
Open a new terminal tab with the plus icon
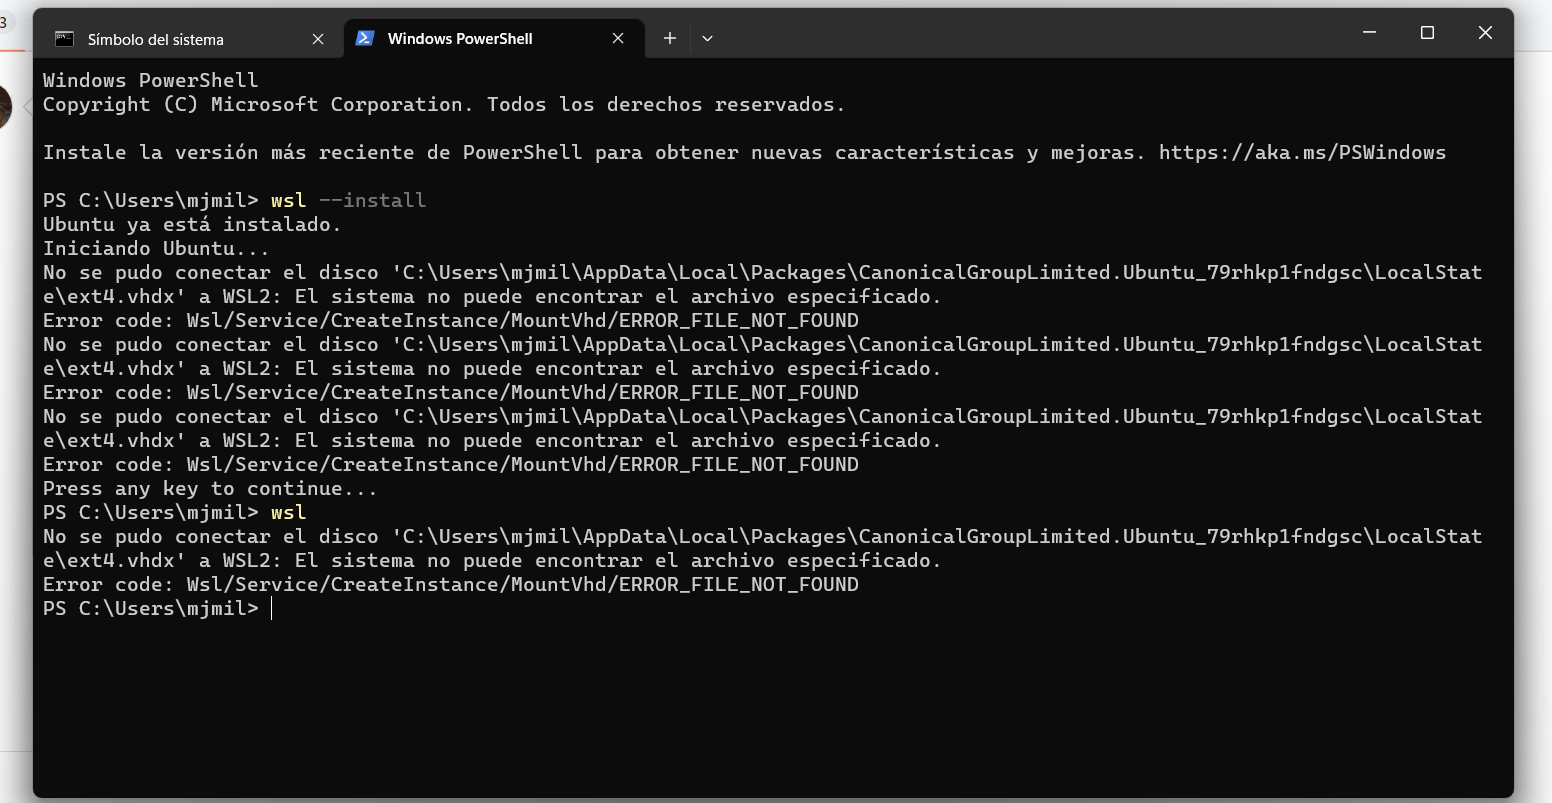[669, 38]
